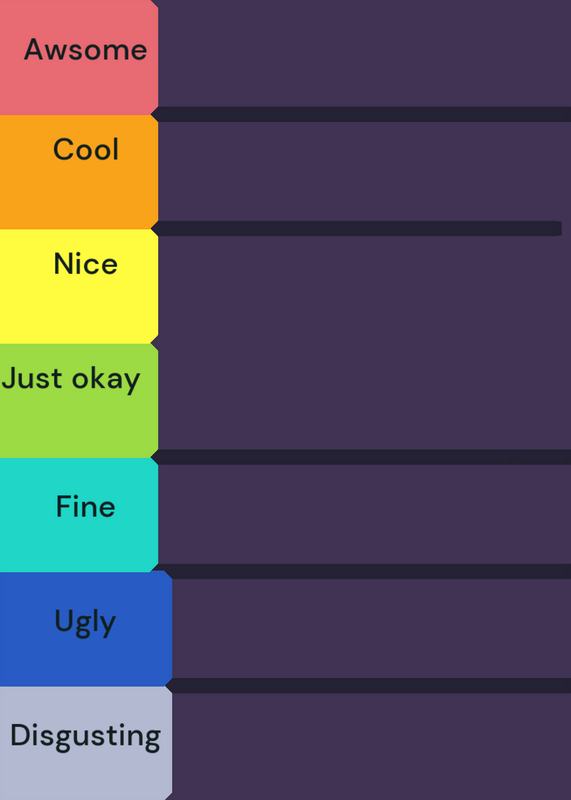Click the dark divider between Ugly and Disgusting rows
This screenshot has width=571, height=800.
click(368, 686)
